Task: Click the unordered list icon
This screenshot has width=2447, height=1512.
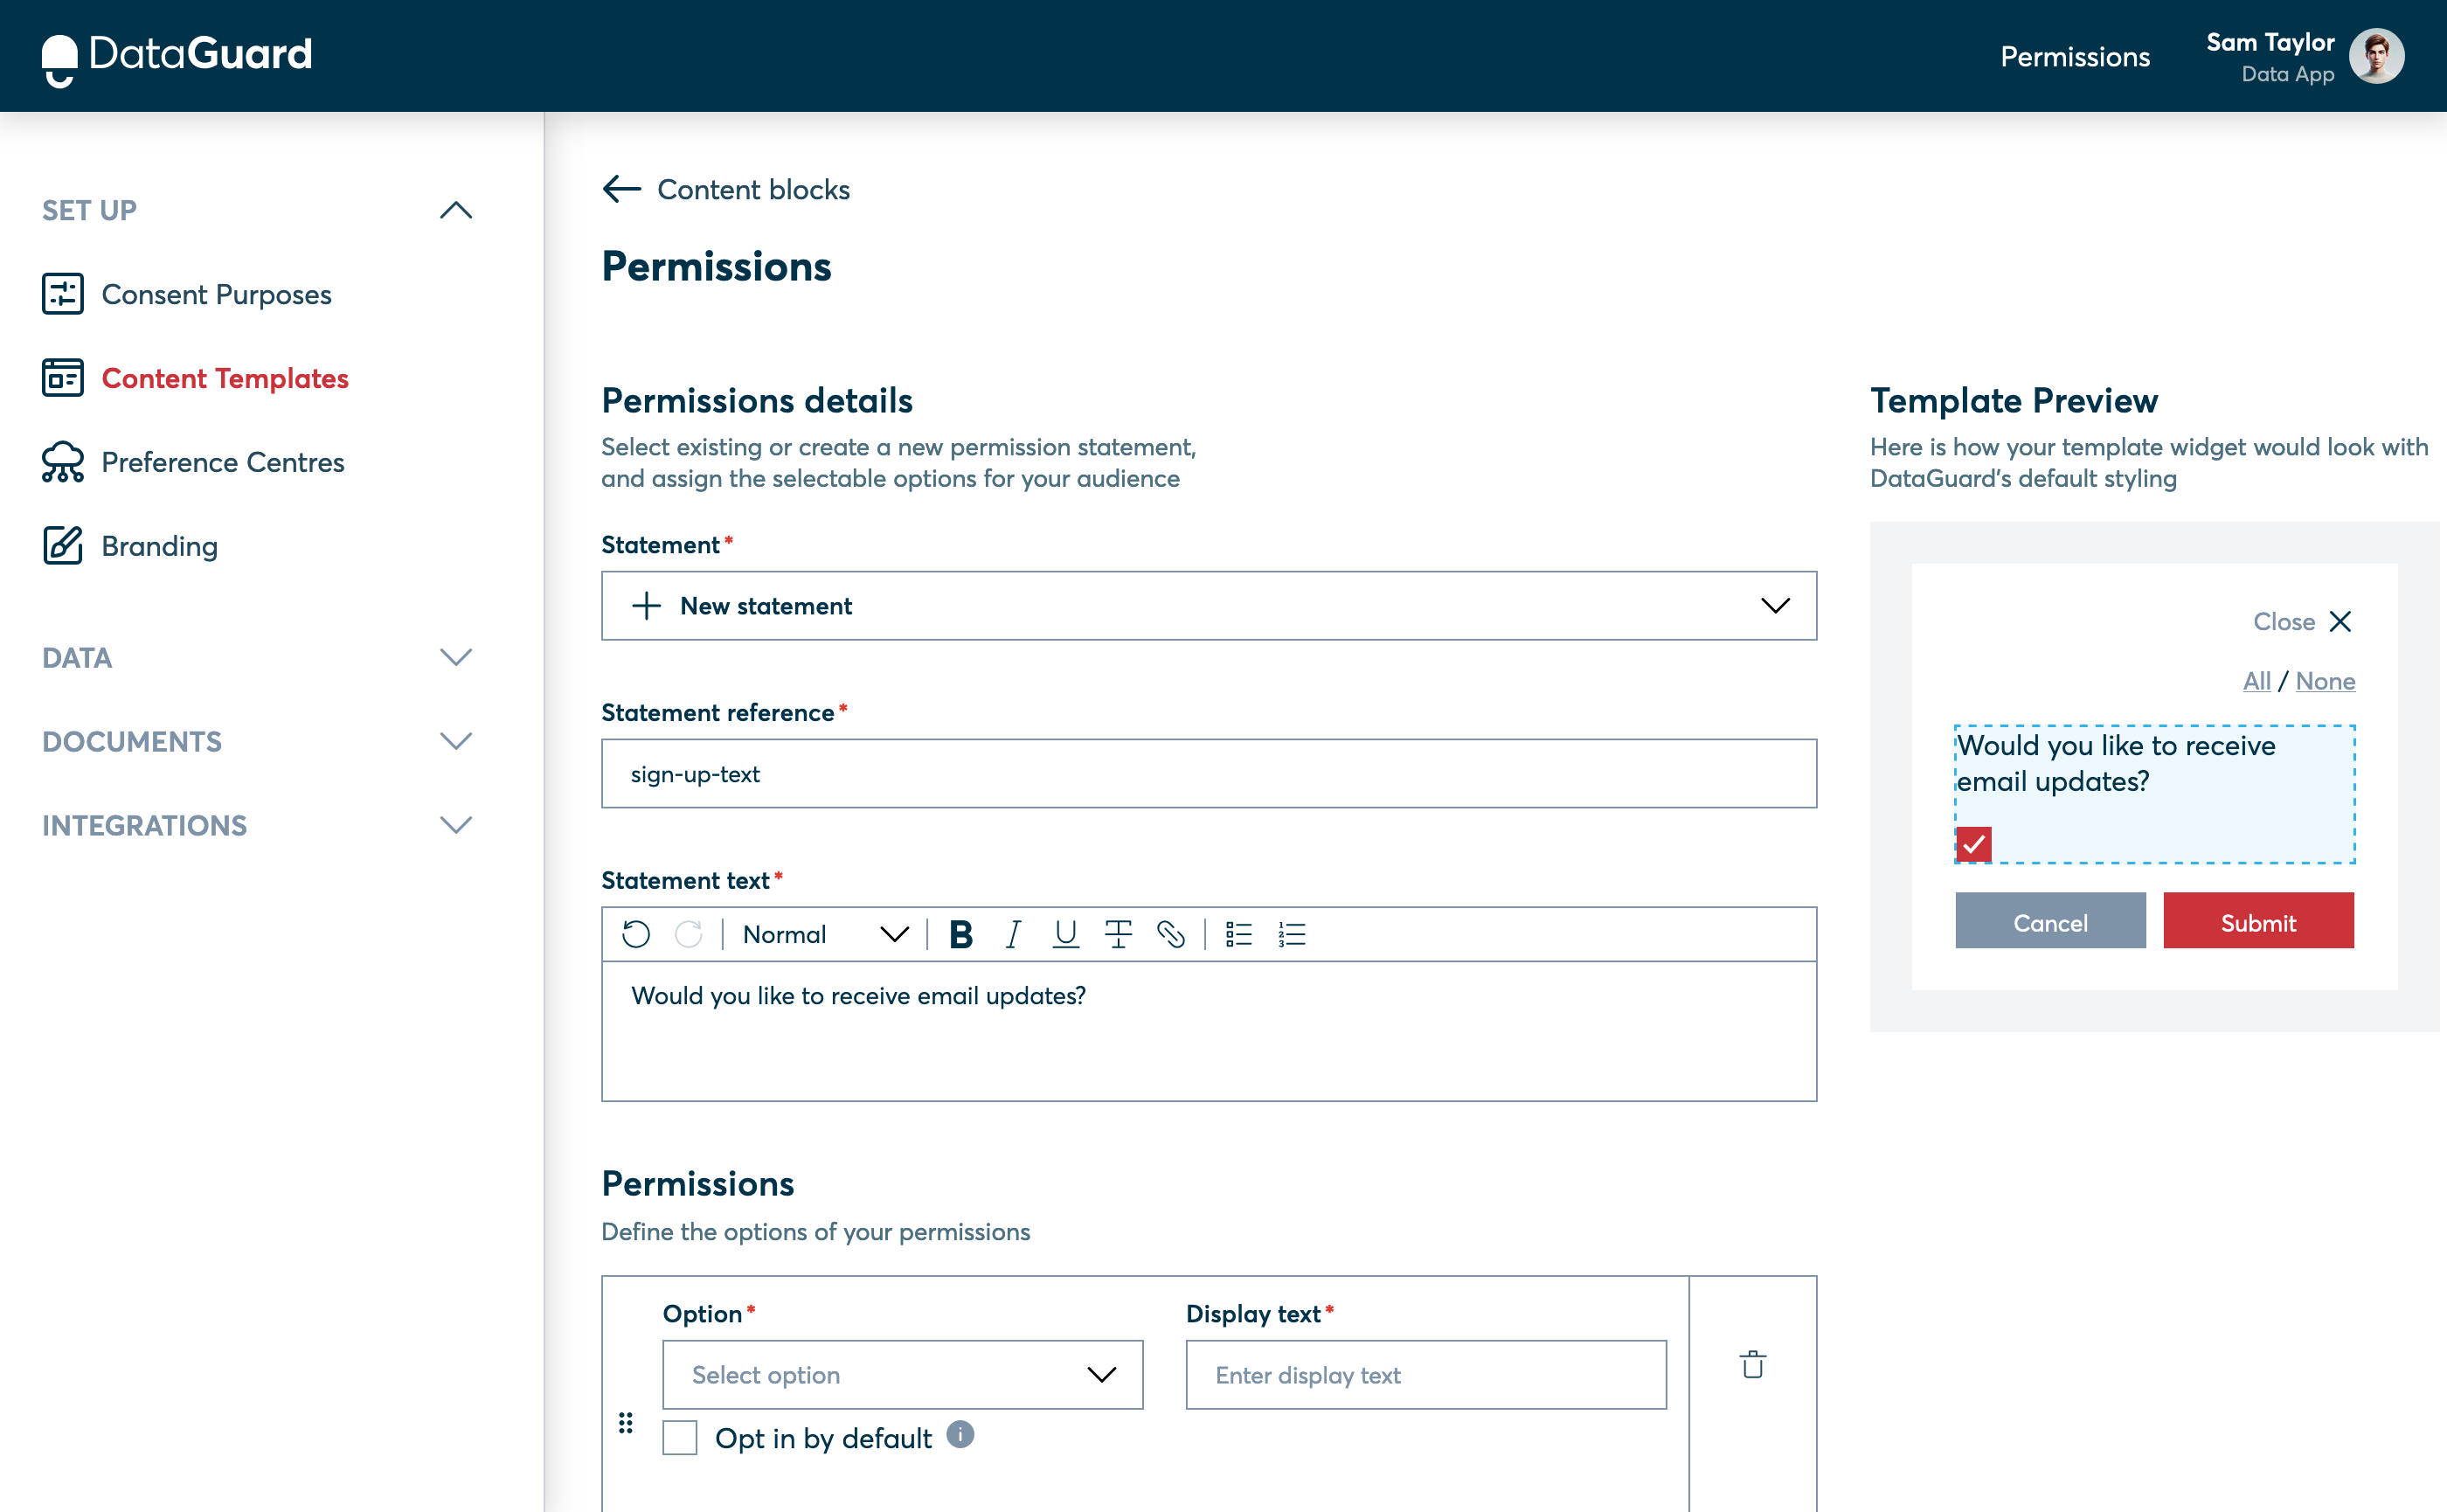Action: [x=1239, y=933]
